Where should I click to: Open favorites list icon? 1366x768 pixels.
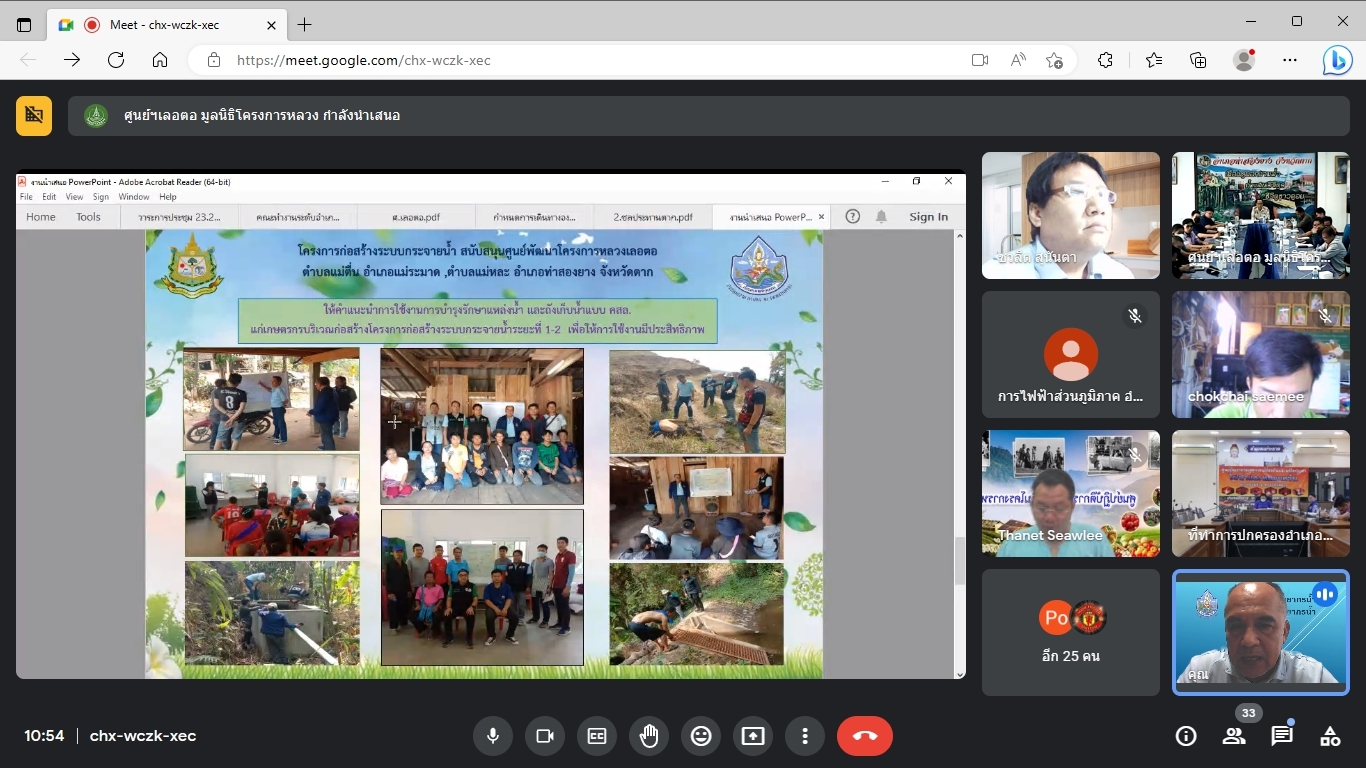coord(1154,60)
